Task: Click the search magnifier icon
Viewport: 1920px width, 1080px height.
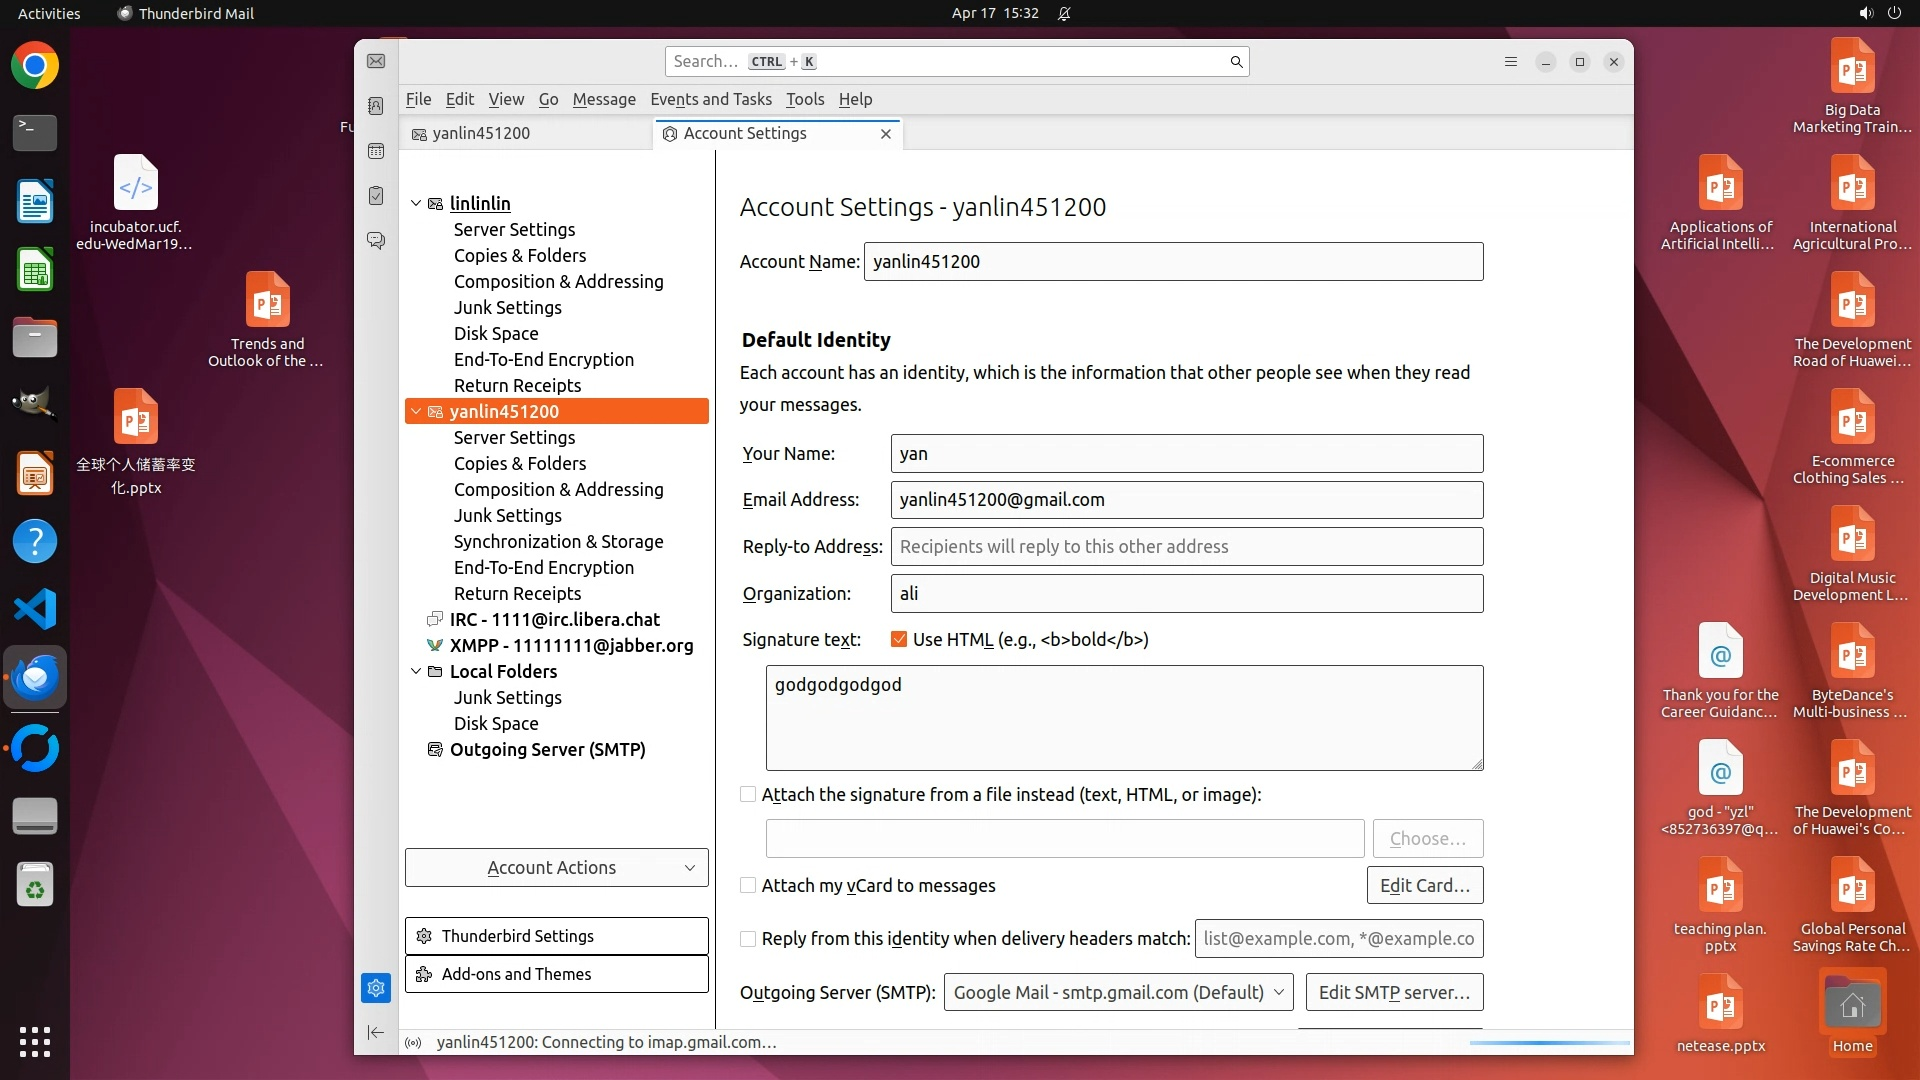Action: (x=1236, y=62)
